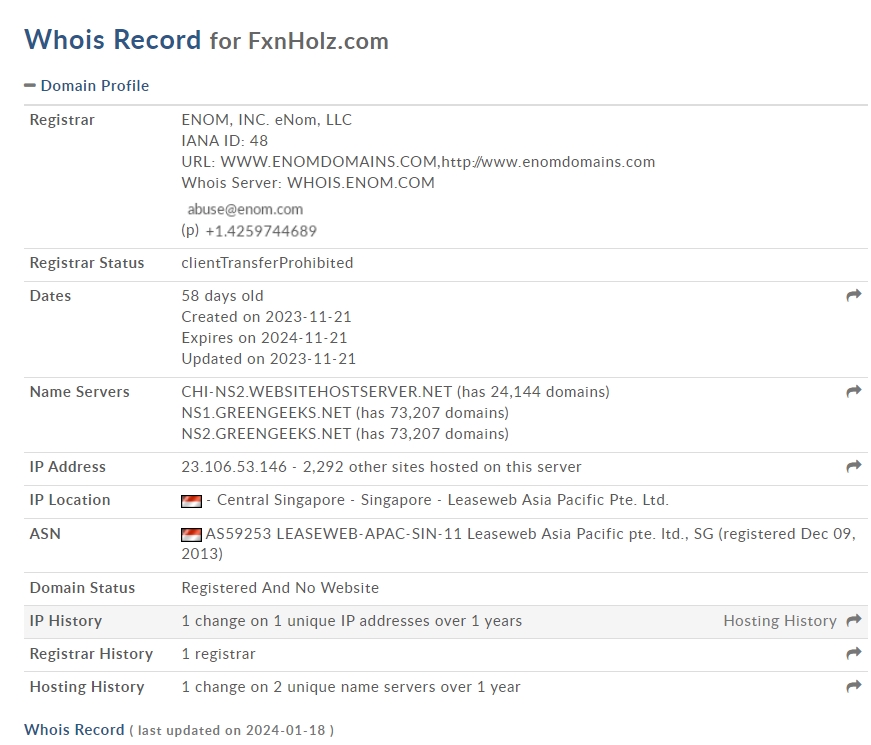Click the Domain Status row label
The image size is (871, 745).
(82, 588)
